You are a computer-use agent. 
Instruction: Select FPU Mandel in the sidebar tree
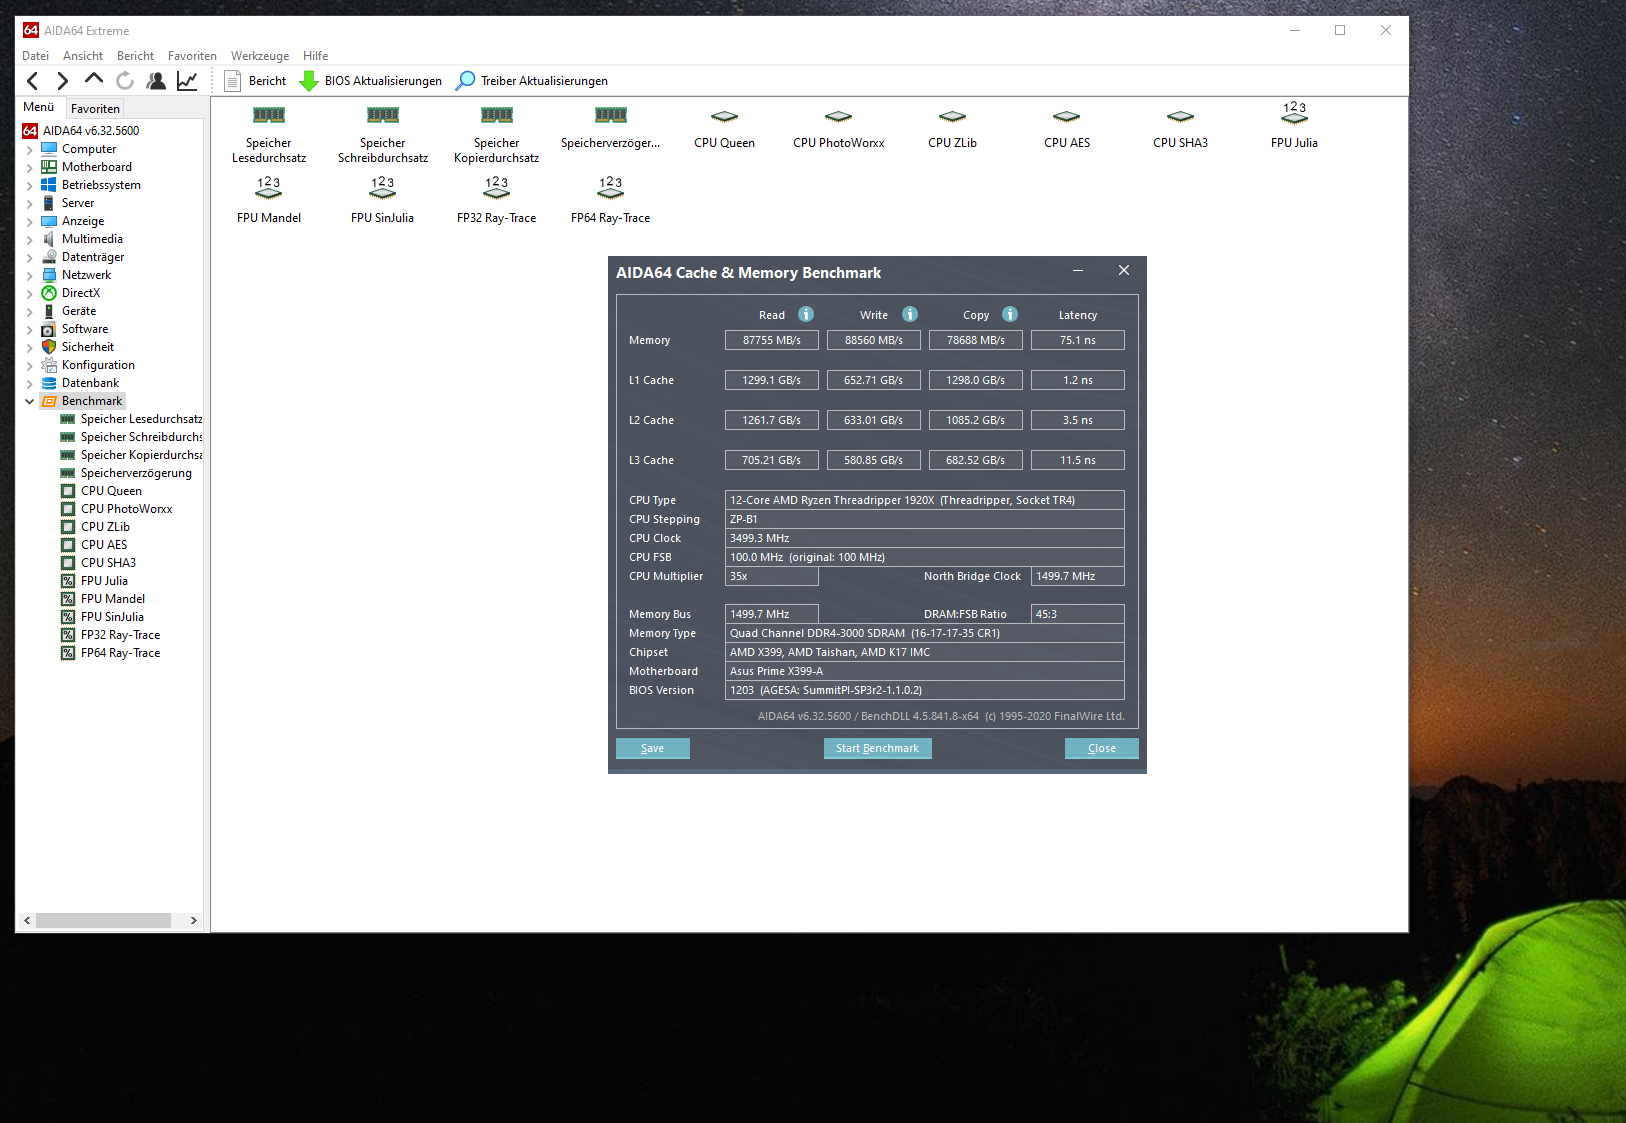(x=112, y=599)
